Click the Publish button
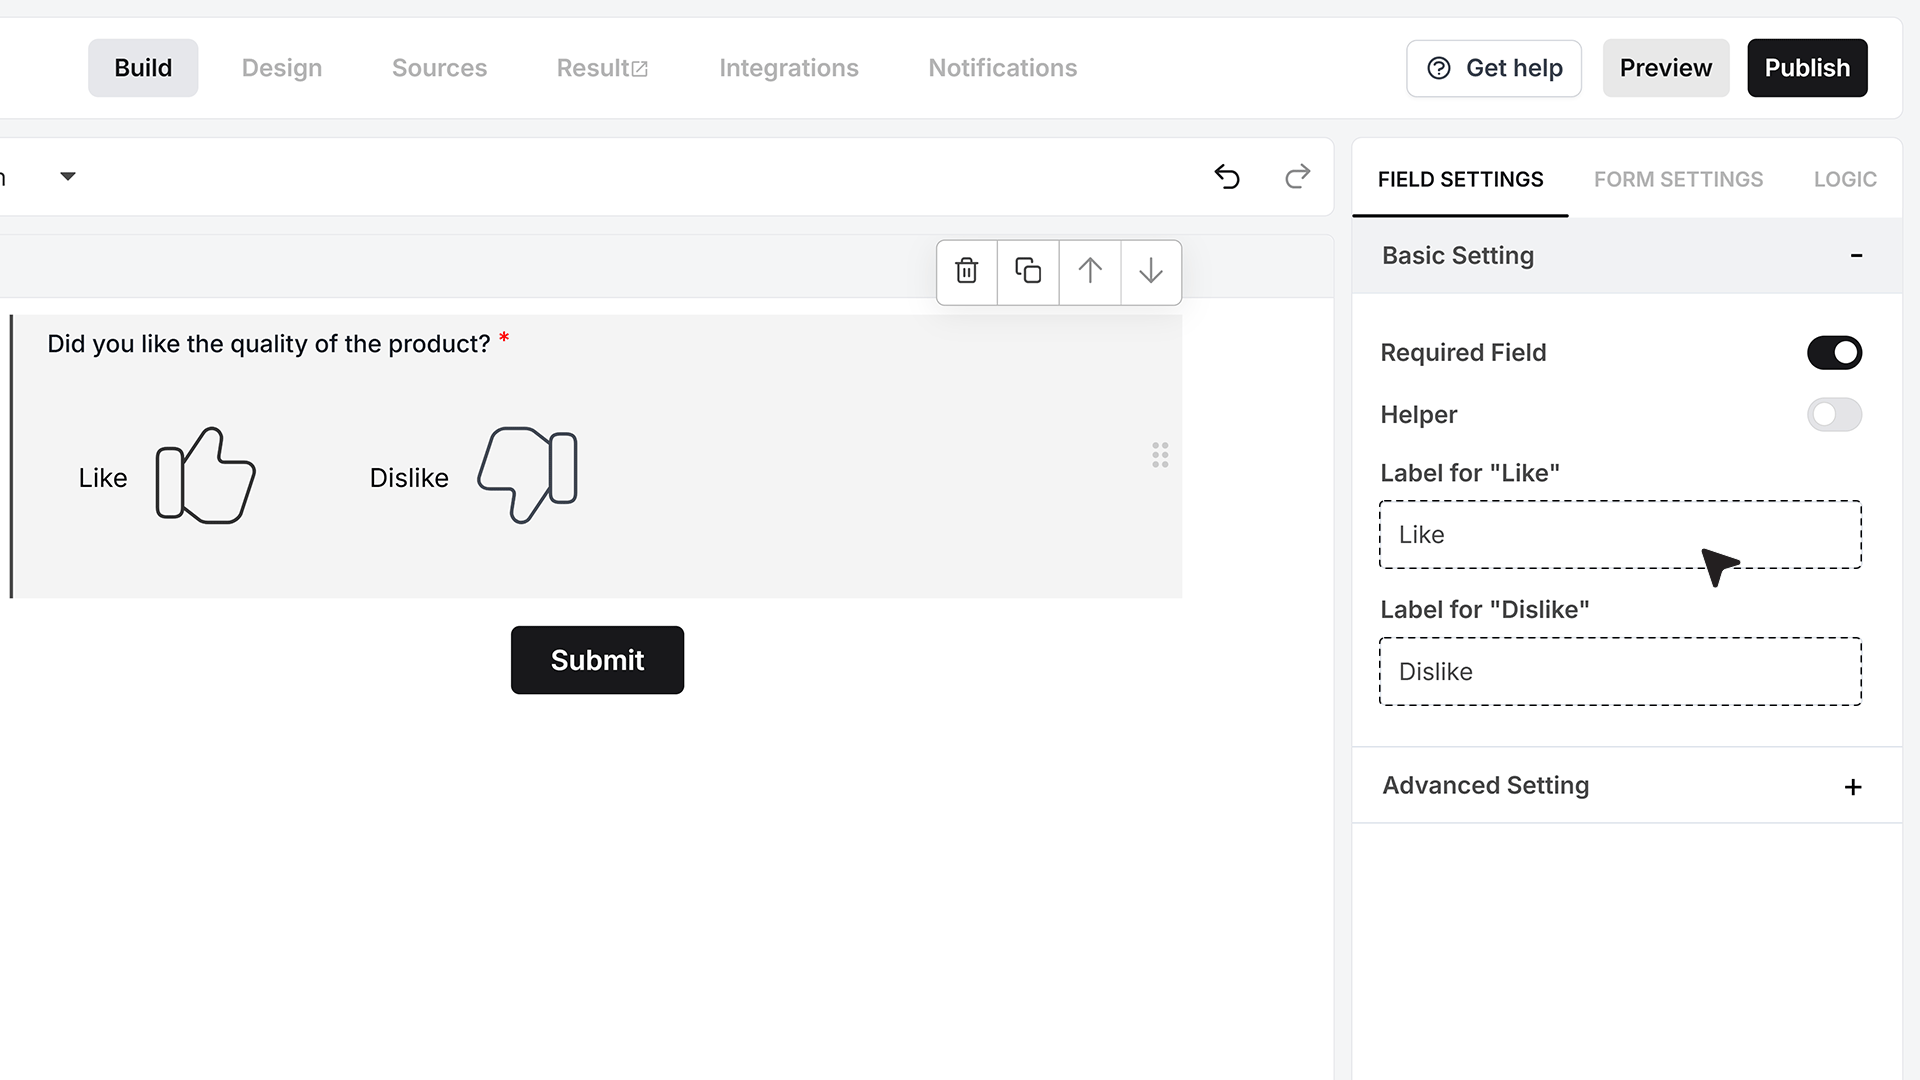 [x=1807, y=68]
